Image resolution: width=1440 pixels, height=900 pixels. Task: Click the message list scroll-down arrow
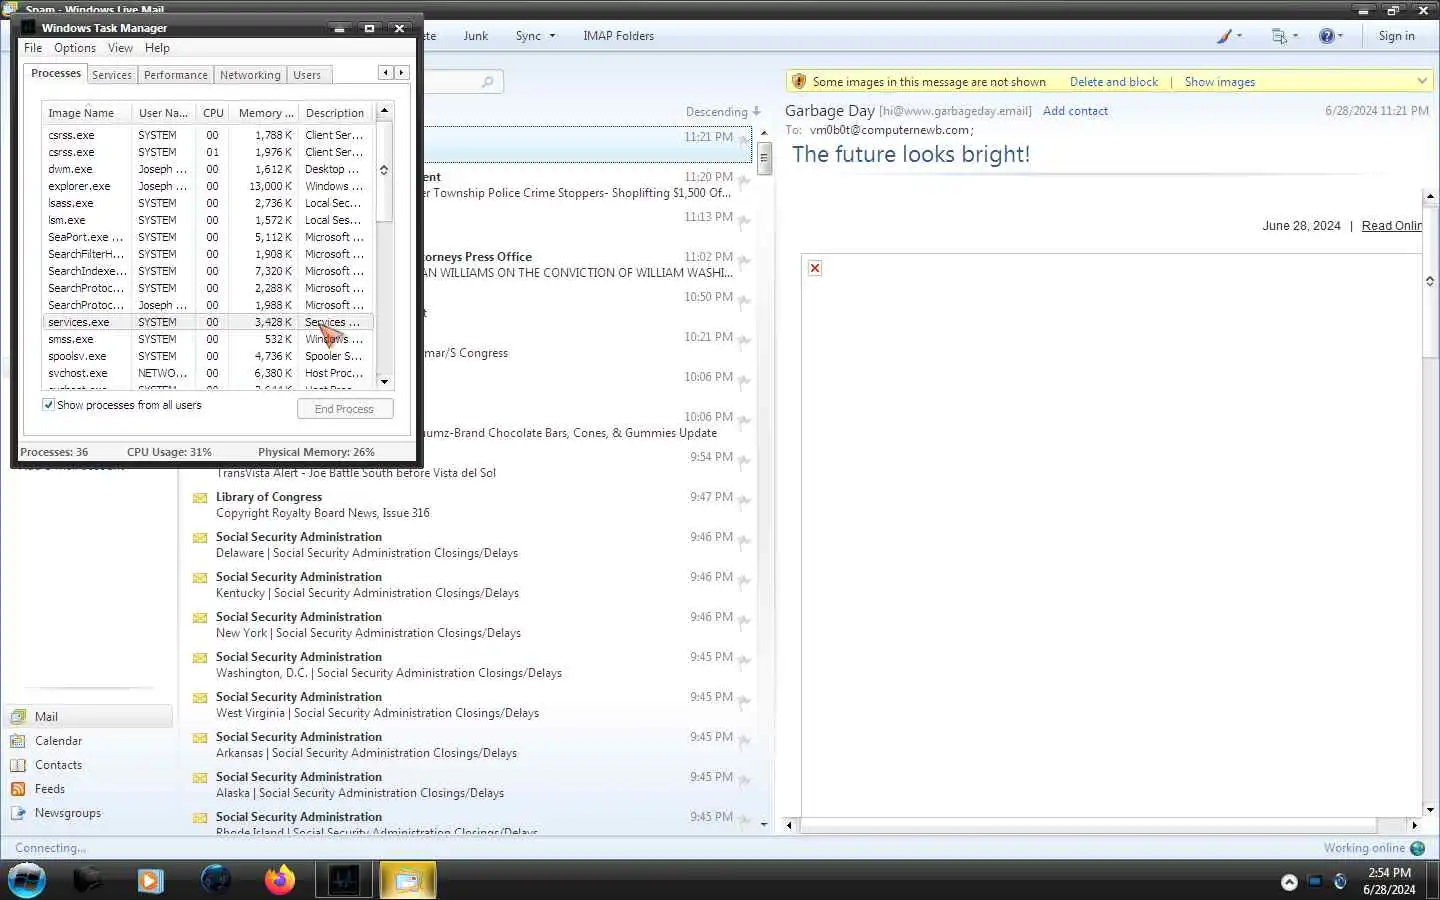[x=764, y=825]
